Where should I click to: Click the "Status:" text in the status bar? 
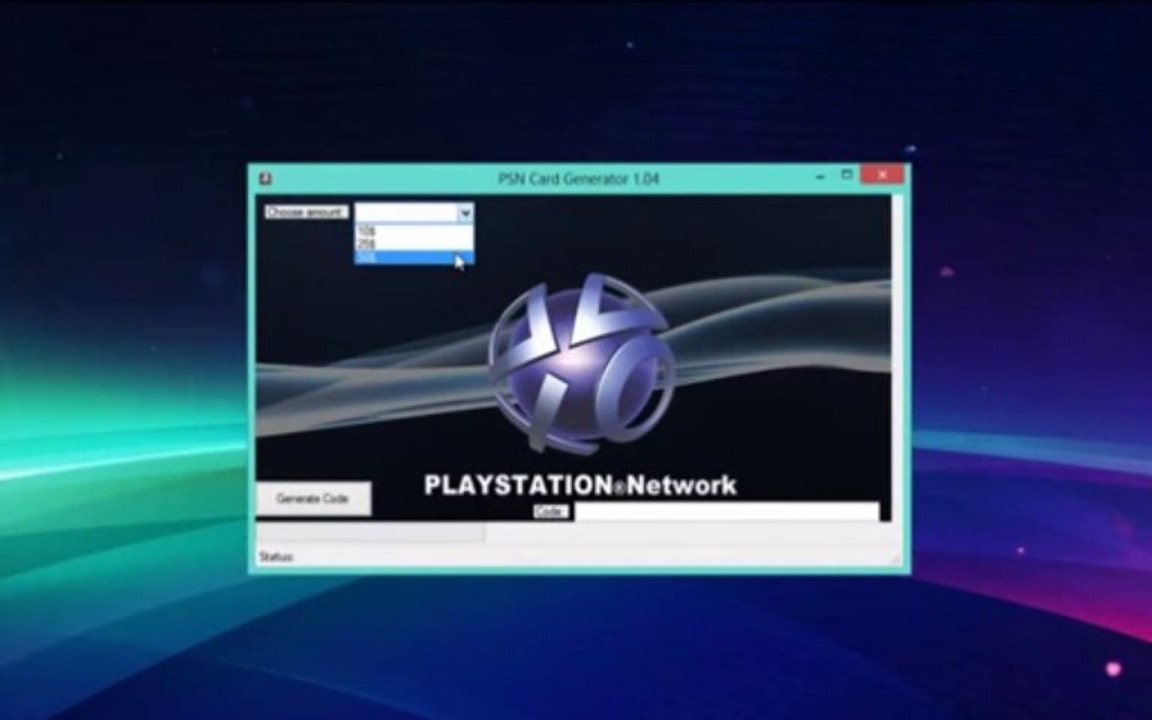(x=276, y=557)
